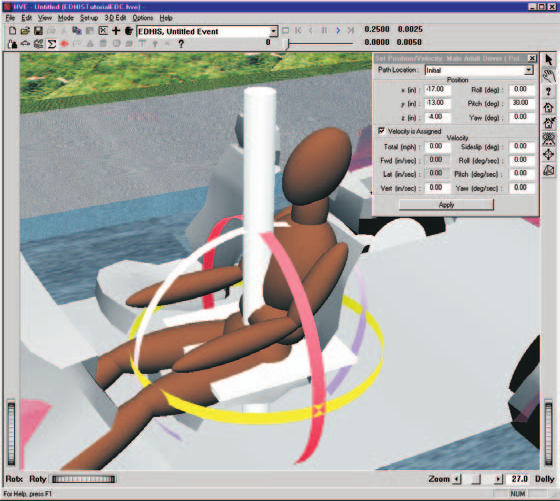Click the question mark help toolbar icon
The width and height of the screenshot is (560, 501).
click(181, 44)
